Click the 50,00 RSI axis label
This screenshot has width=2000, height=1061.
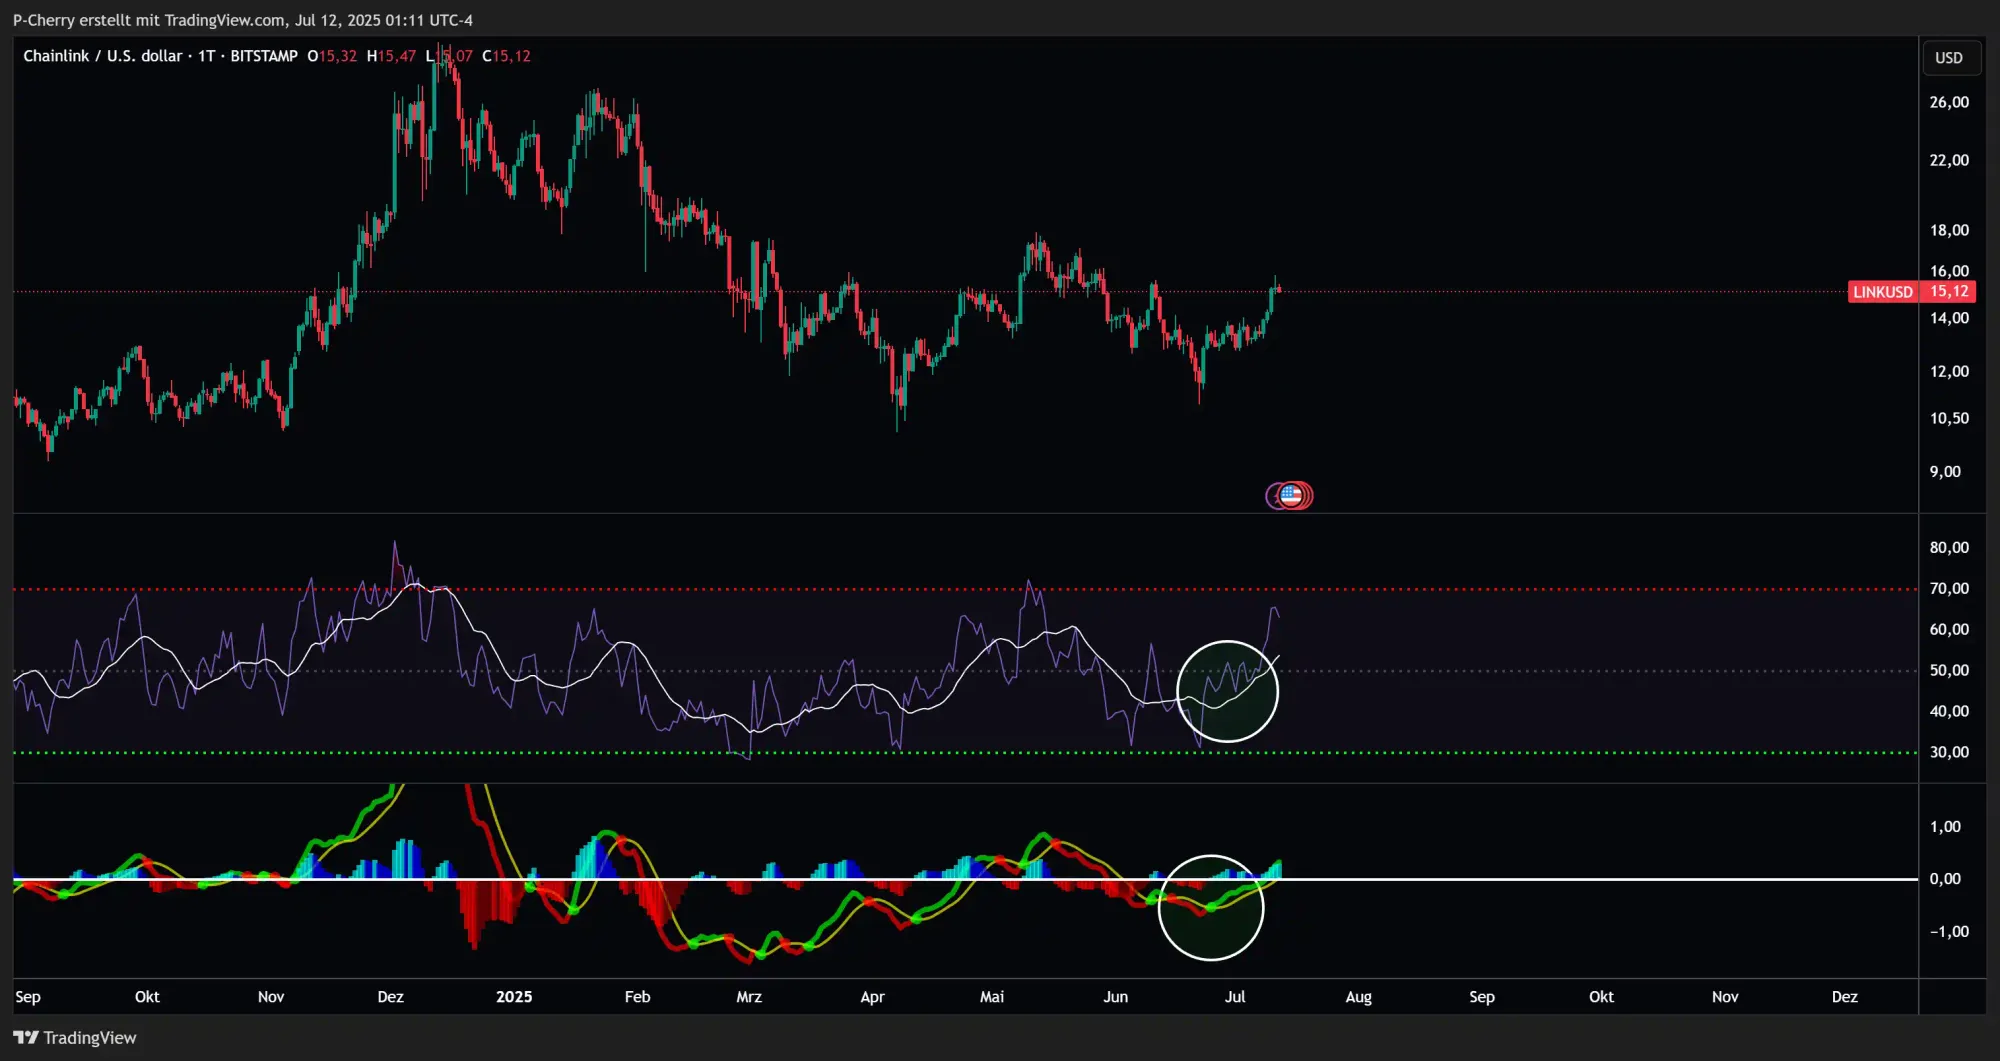(1949, 671)
